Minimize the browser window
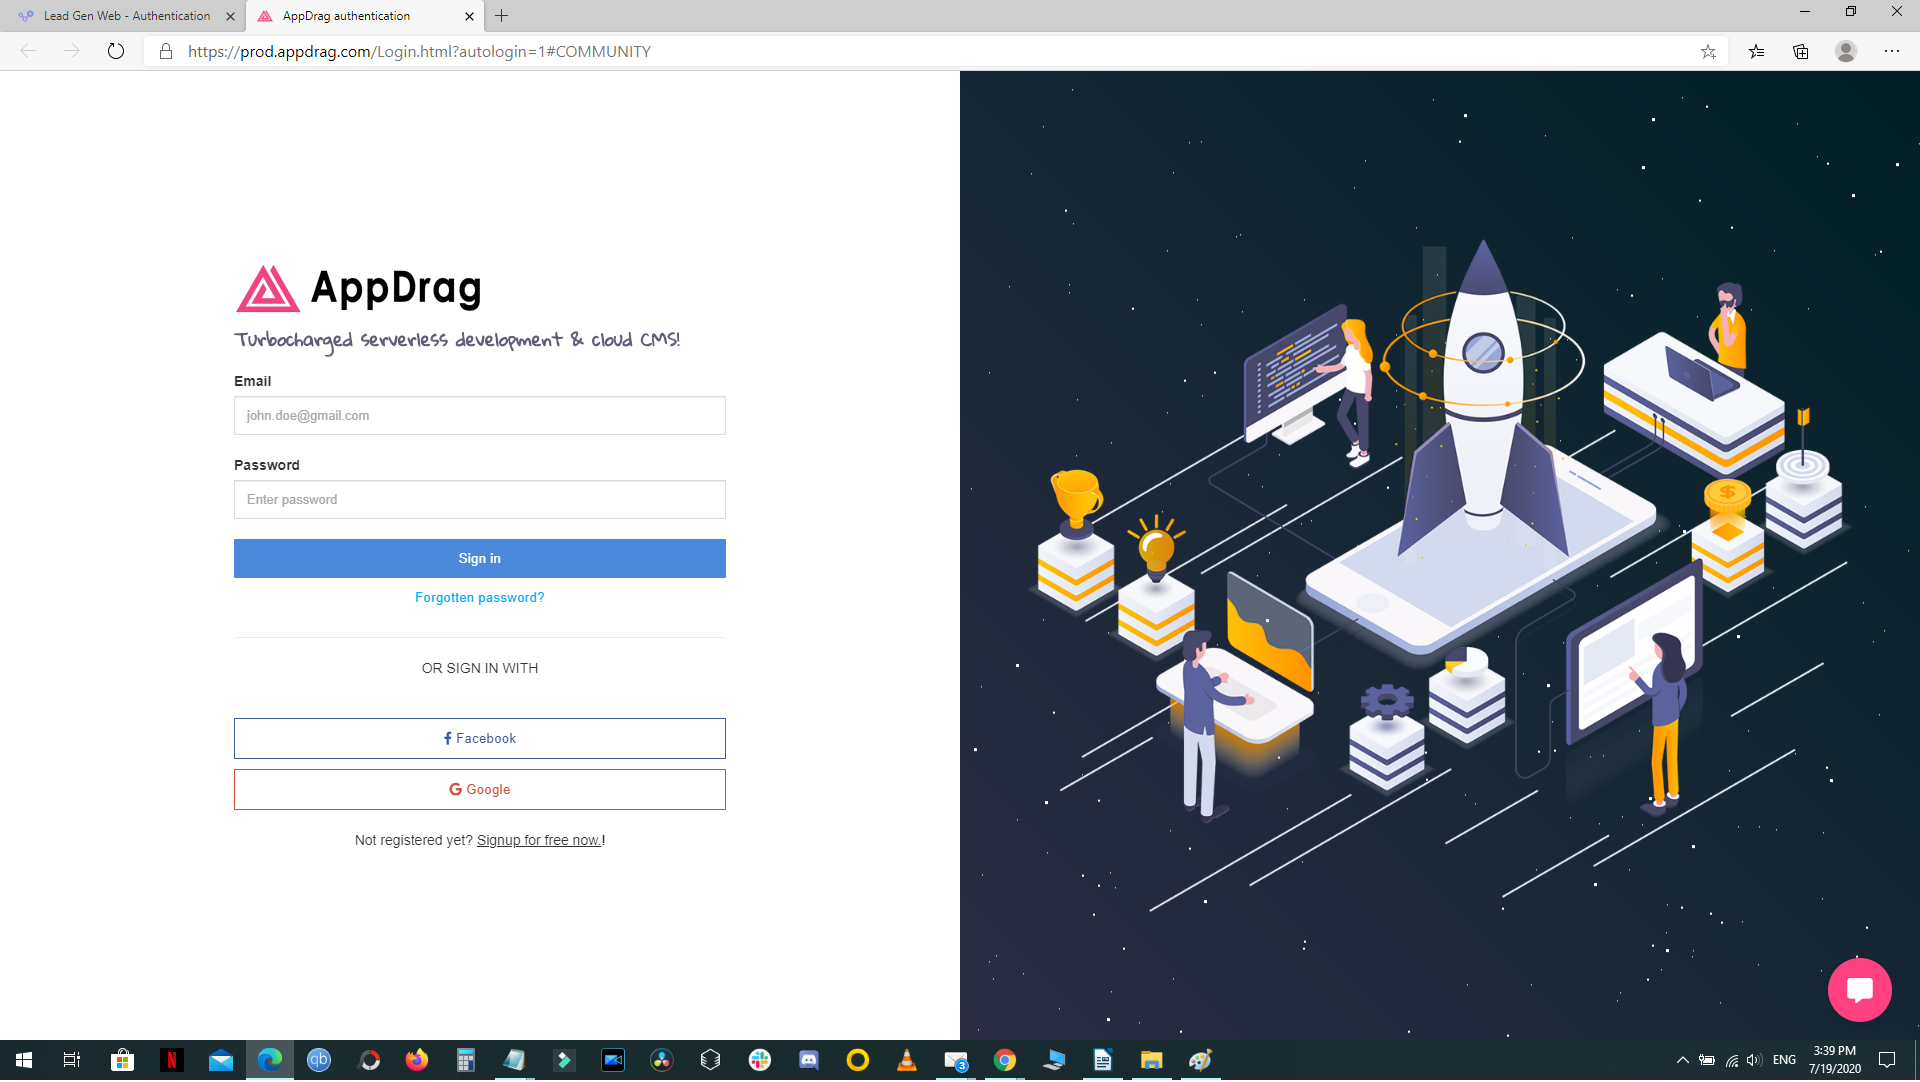1920x1082 pixels. [x=1805, y=12]
